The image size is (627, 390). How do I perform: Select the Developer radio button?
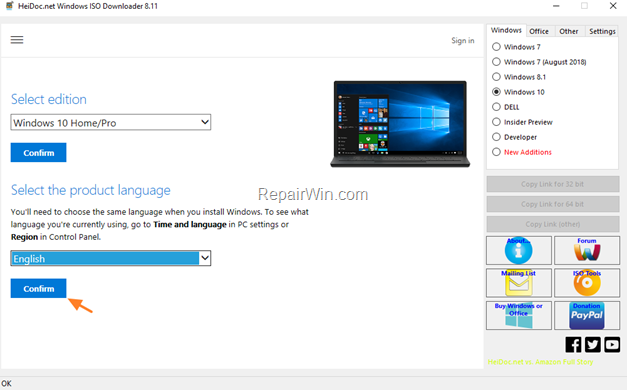[x=496, y=137]
